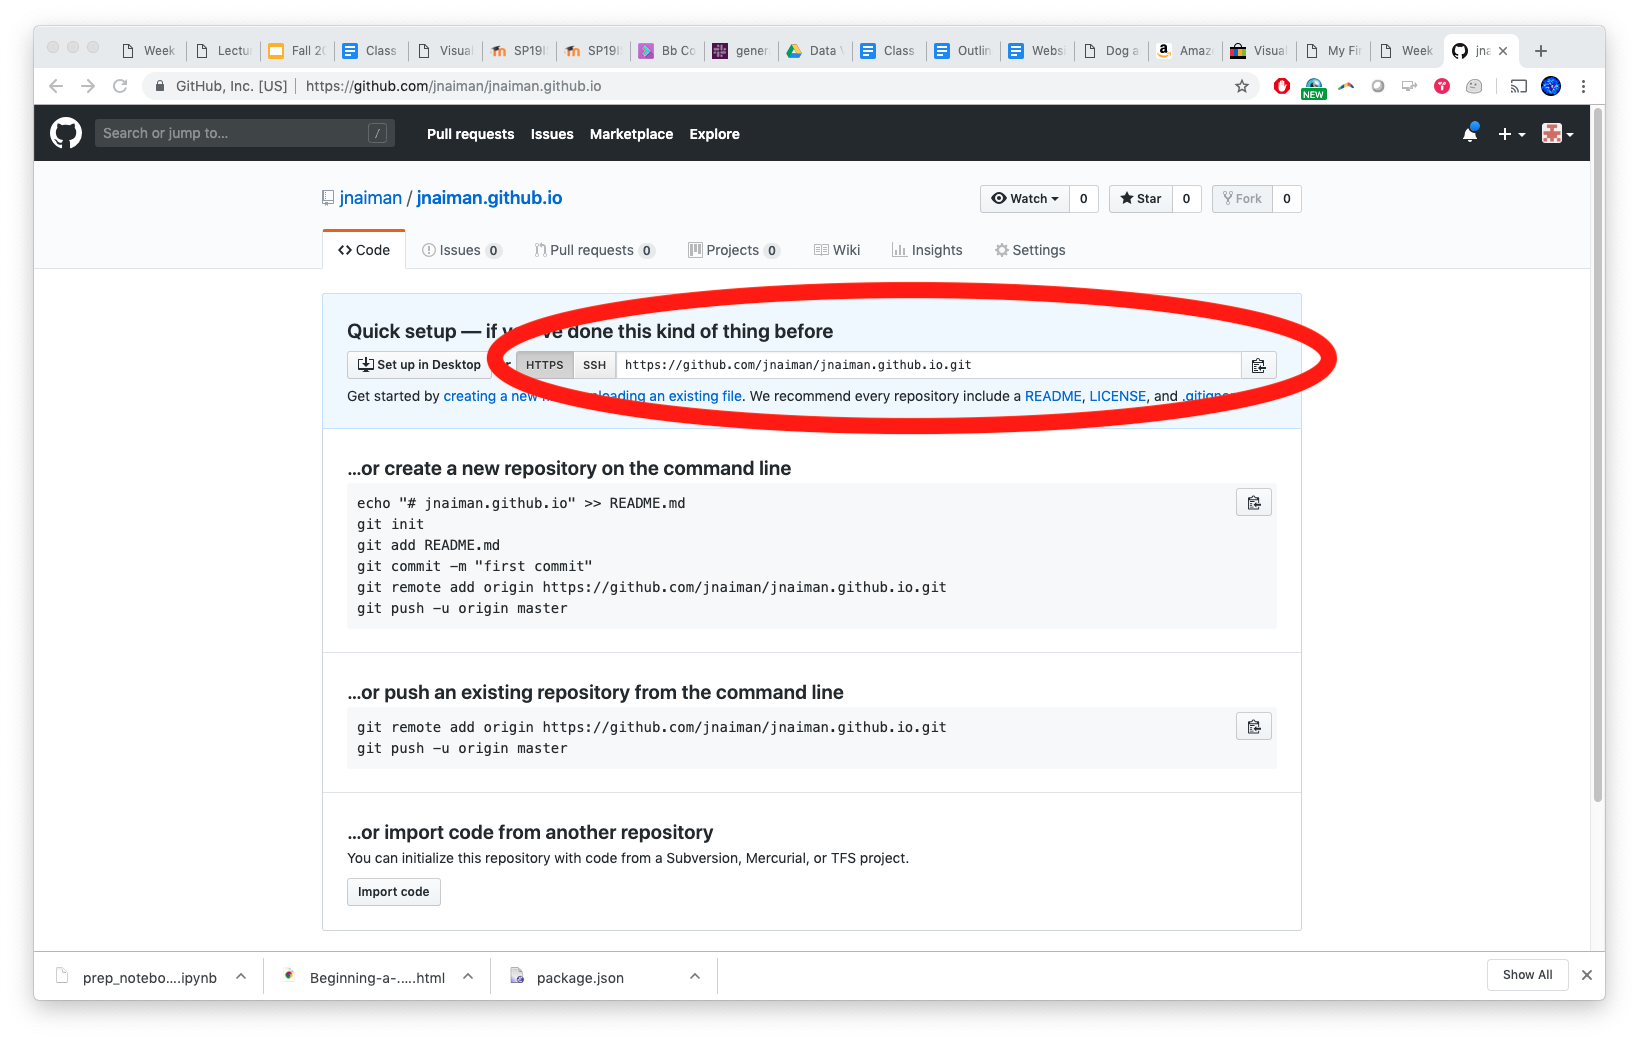1639x1042 pixels.
Task: Click the browser forward arrow
Action: (x=88, y=86)
